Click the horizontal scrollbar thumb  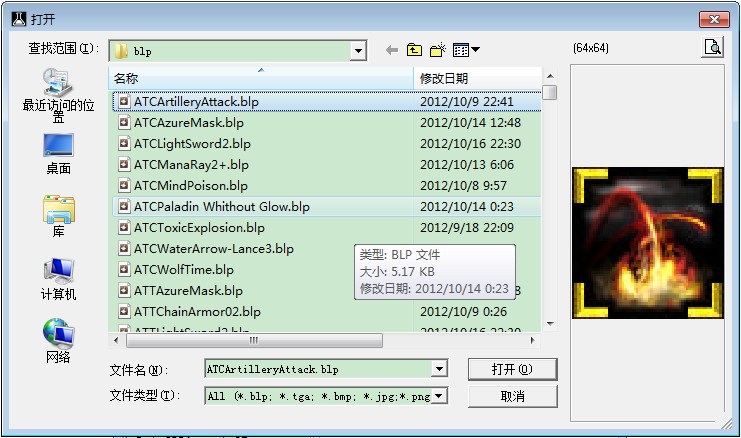254,340
